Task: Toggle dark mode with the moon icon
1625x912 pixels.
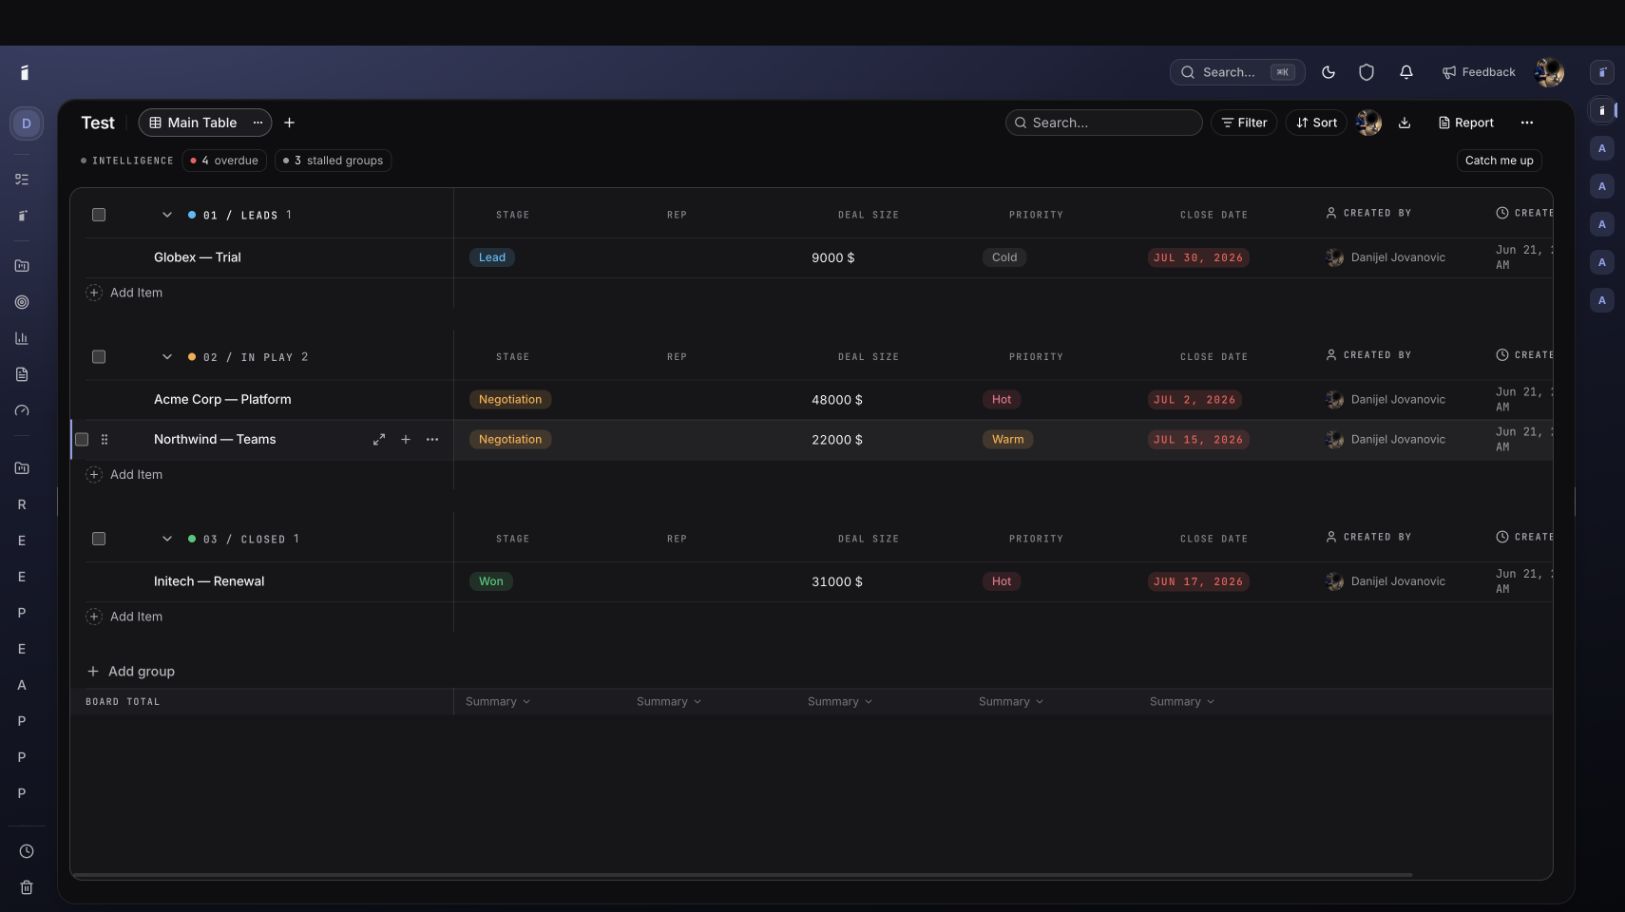Action: (x=1328, y=72)
